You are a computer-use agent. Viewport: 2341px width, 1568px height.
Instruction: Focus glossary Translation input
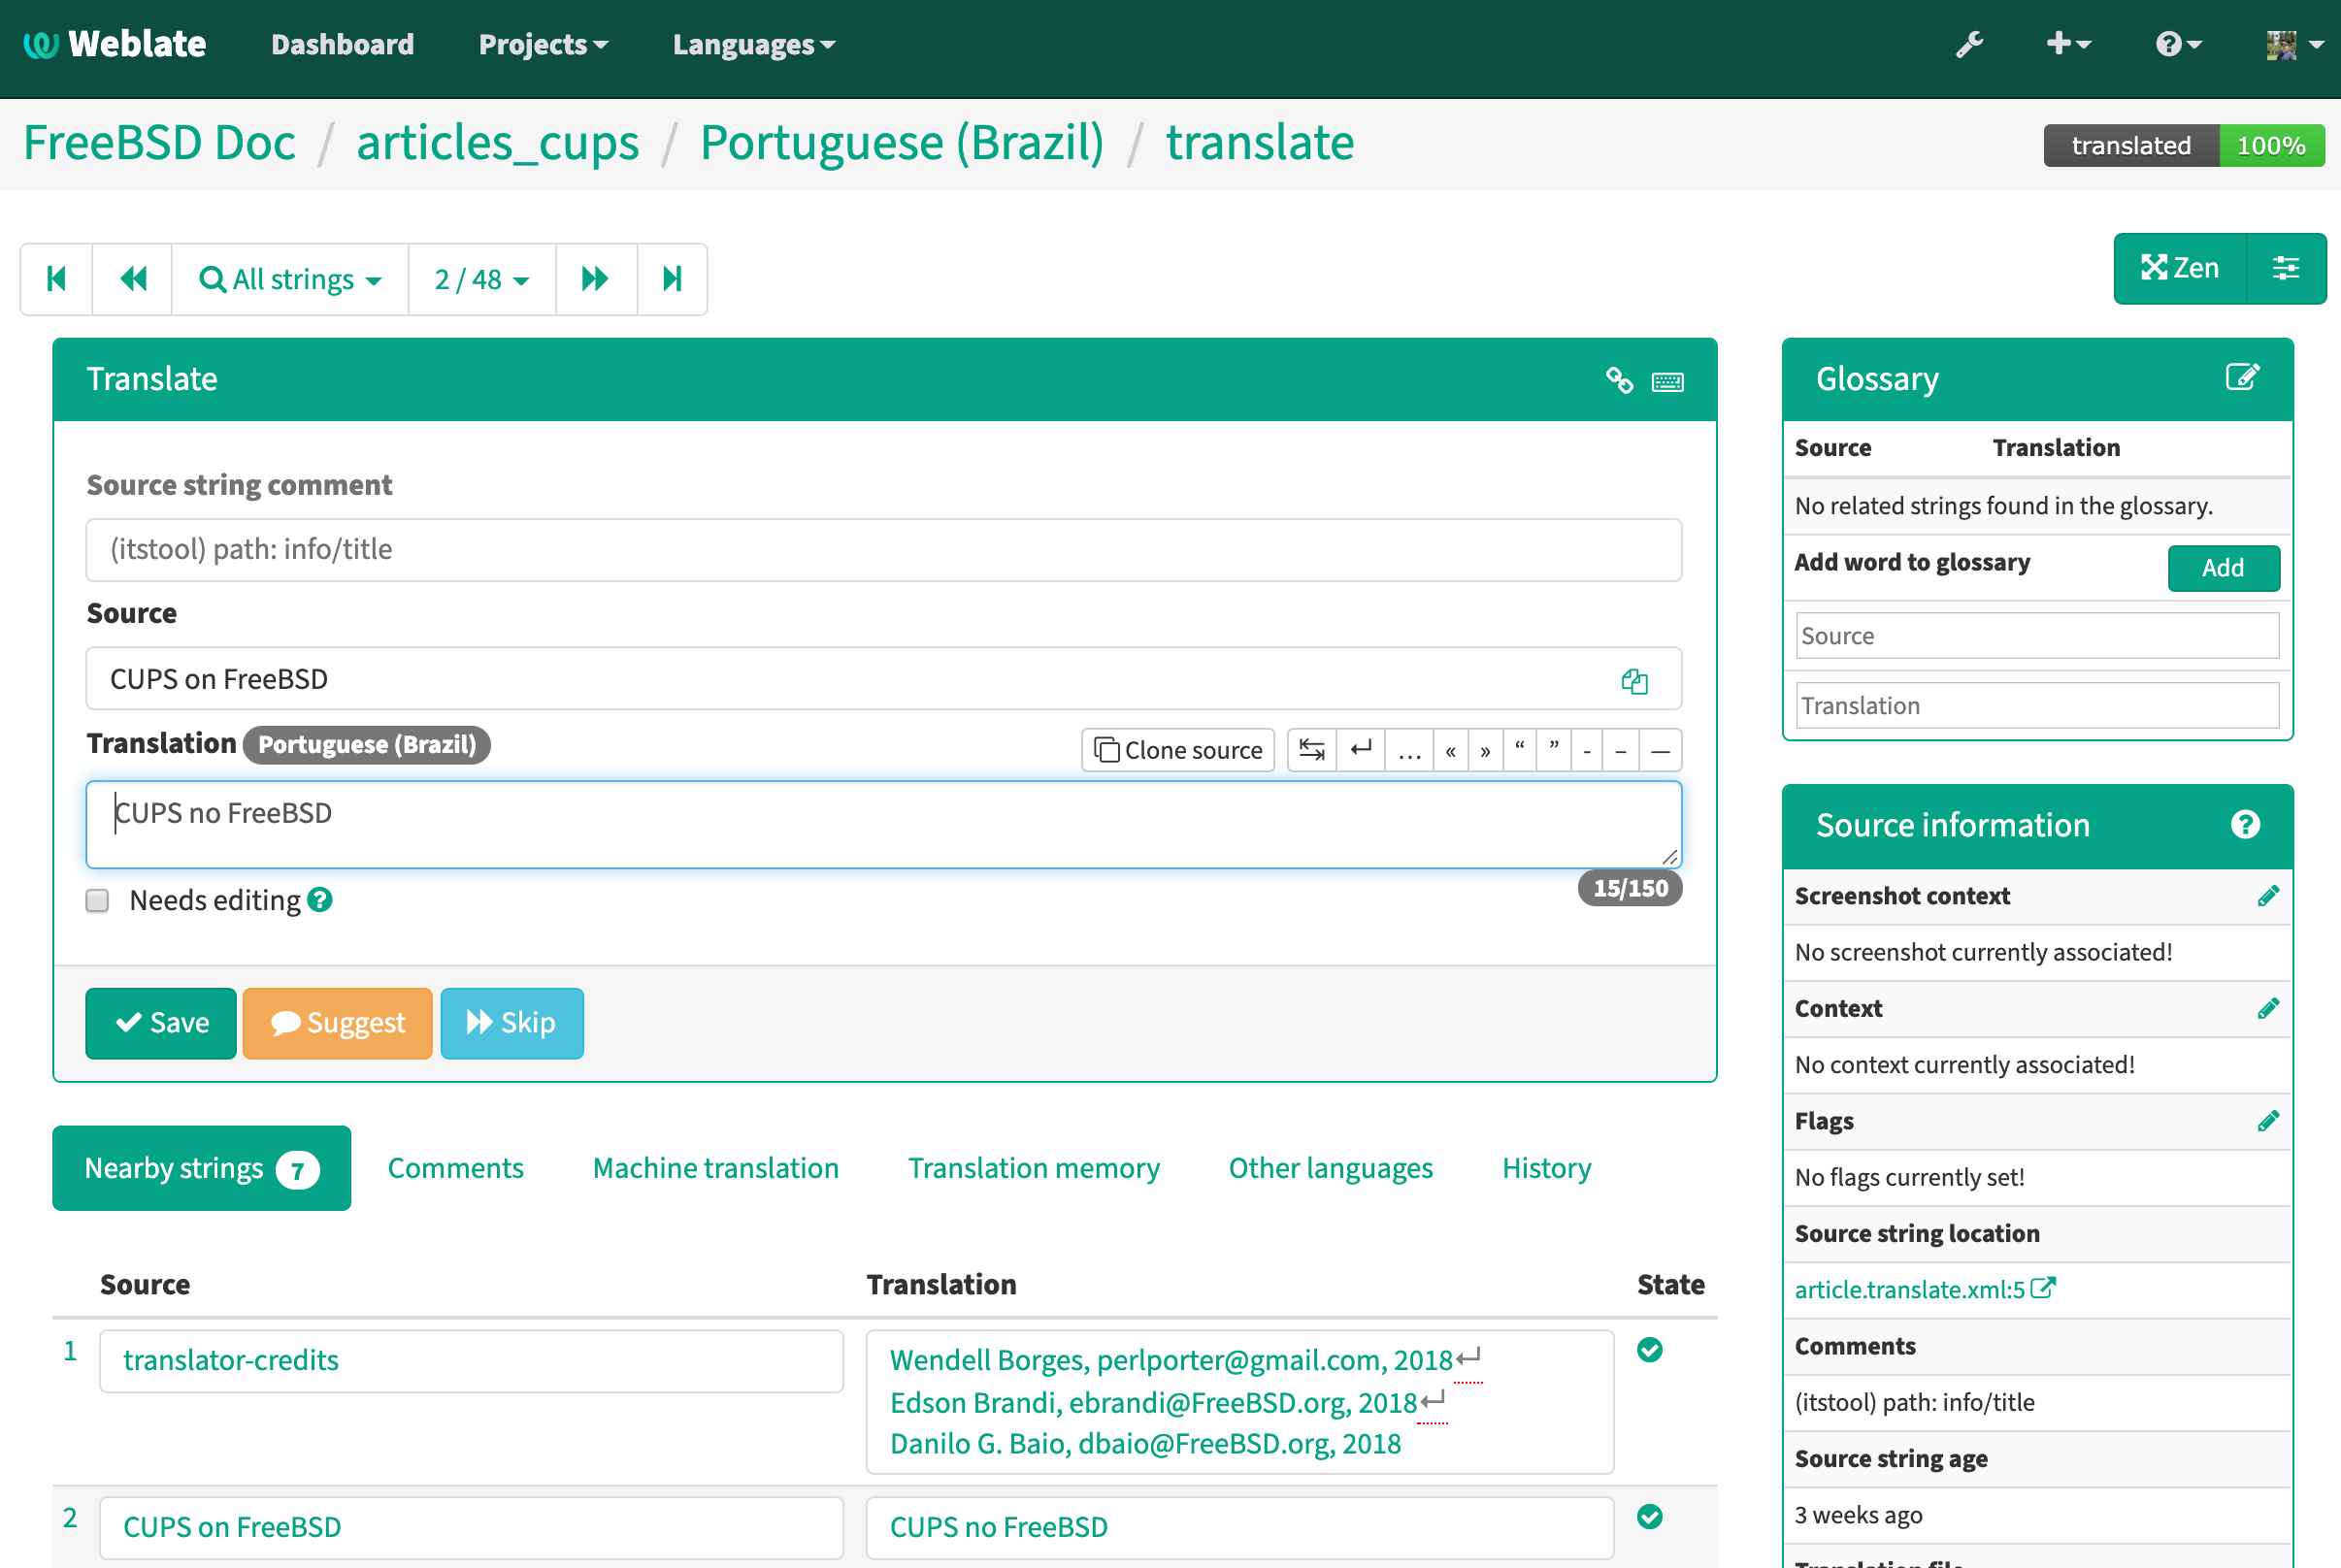click(2038, 706)
